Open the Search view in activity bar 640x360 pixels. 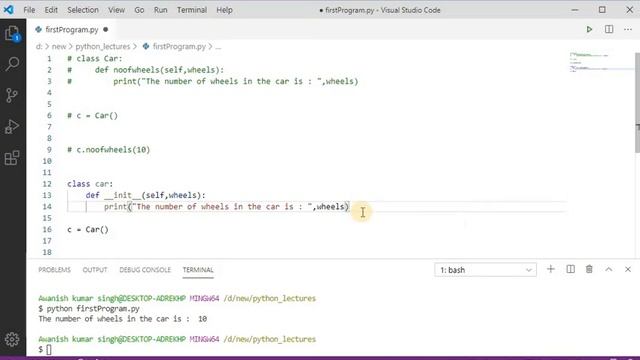[12, 64]
